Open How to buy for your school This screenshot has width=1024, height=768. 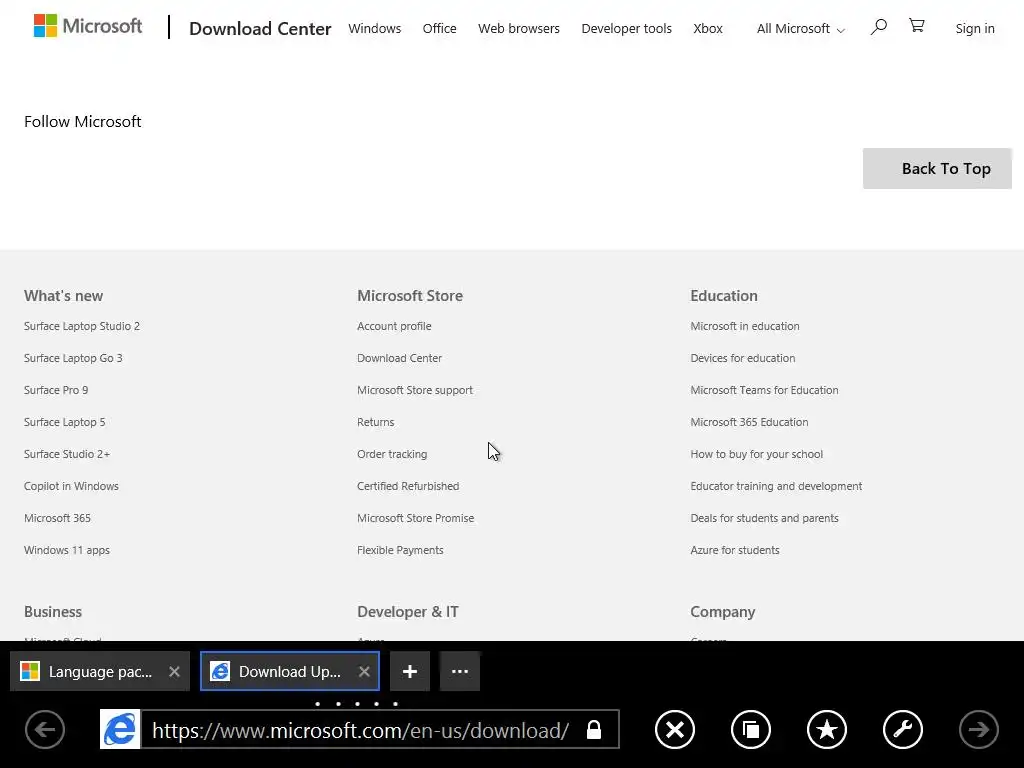[x=756, y=454]
